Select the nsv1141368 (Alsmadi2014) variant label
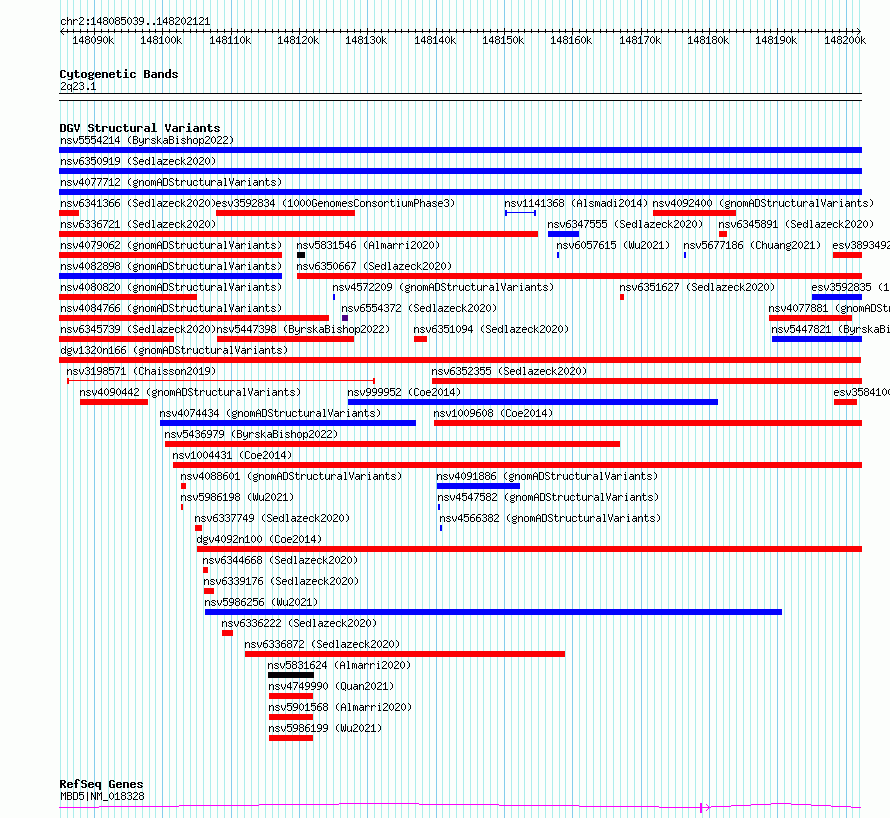890x818 pixels. [576, 203]
